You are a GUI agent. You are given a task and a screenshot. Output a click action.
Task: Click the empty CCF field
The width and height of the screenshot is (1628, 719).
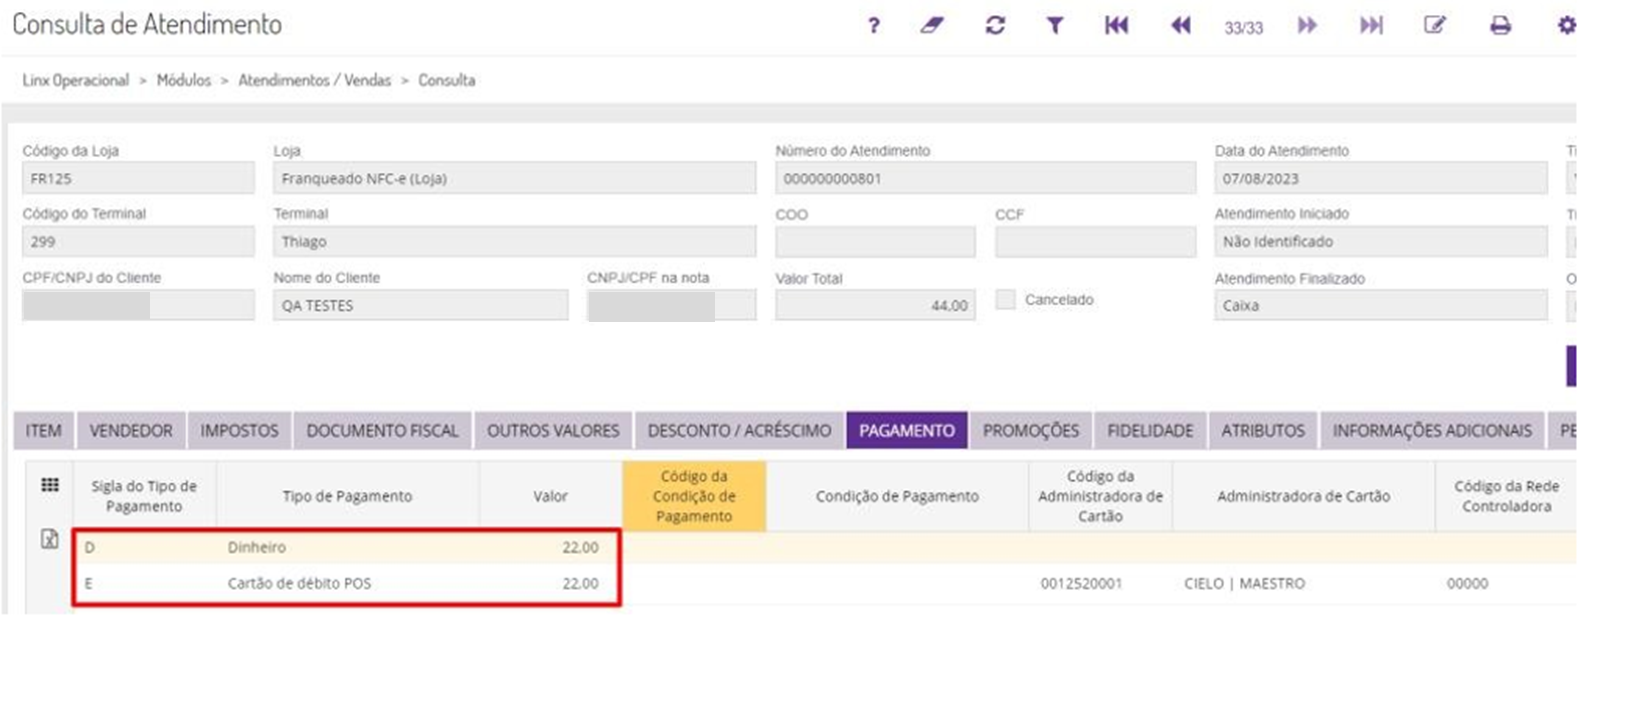[x=1095, y=241]
